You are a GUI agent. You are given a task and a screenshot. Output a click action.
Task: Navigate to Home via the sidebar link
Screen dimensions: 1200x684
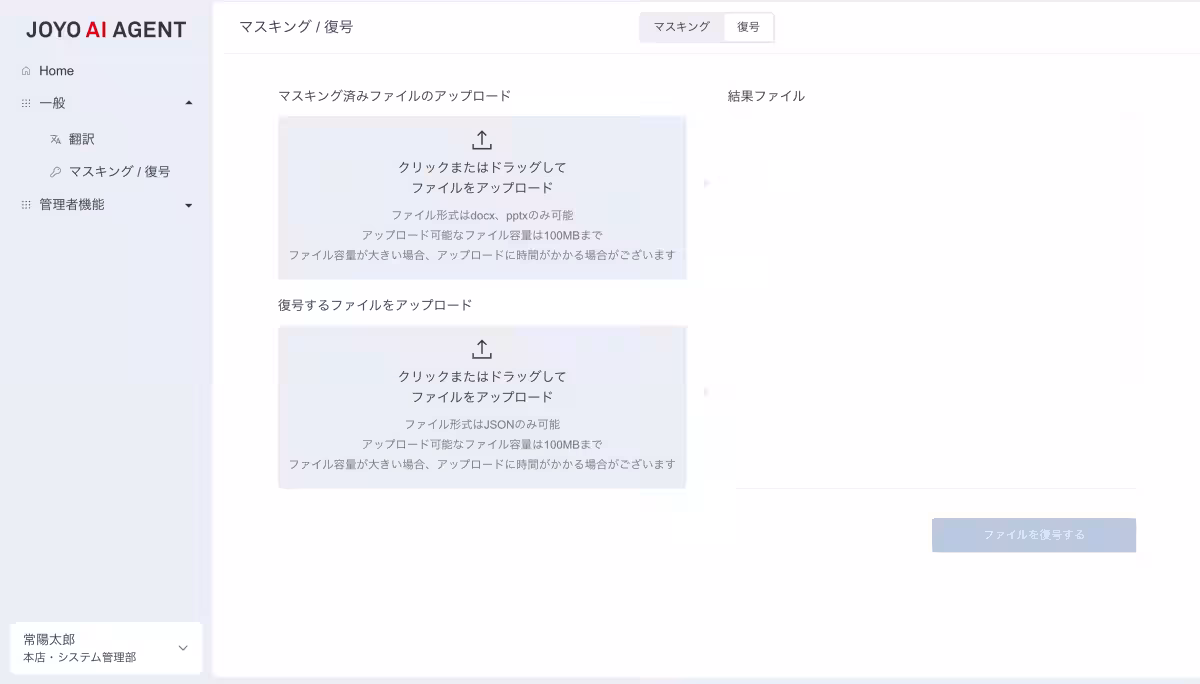[58, 70]
